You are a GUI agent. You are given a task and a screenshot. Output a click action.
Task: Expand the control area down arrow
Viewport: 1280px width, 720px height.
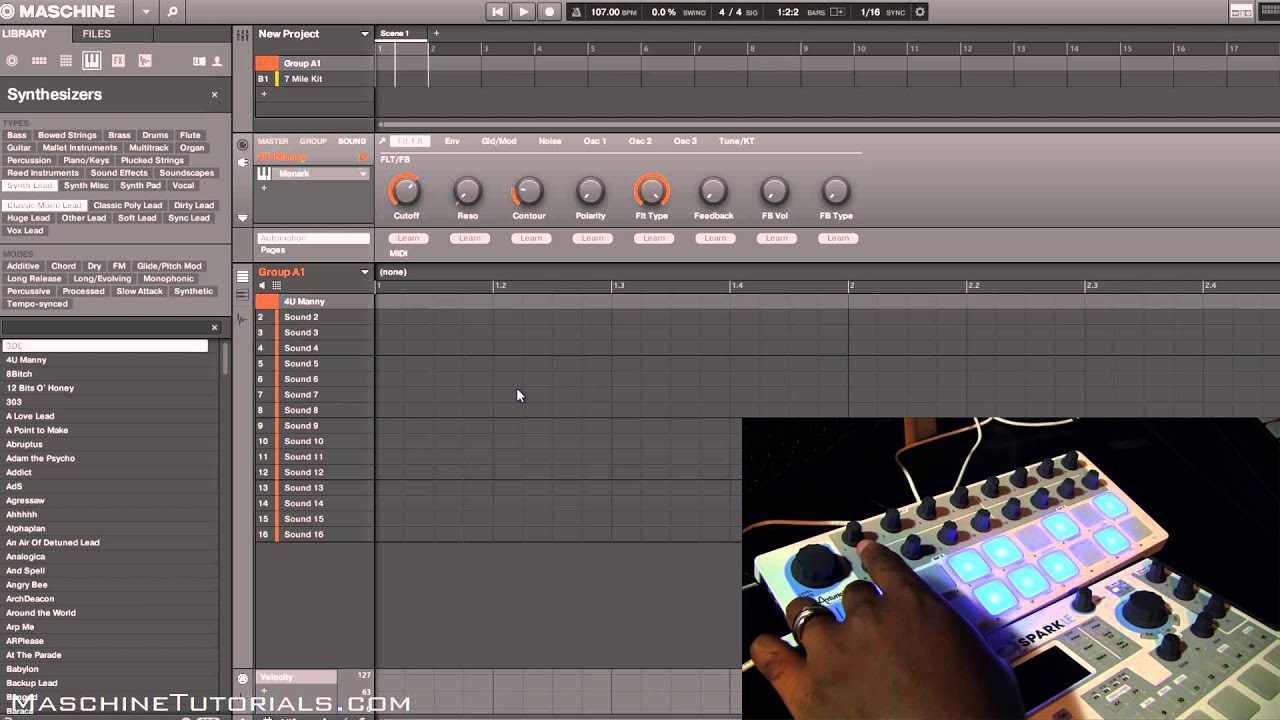[242, 217]
